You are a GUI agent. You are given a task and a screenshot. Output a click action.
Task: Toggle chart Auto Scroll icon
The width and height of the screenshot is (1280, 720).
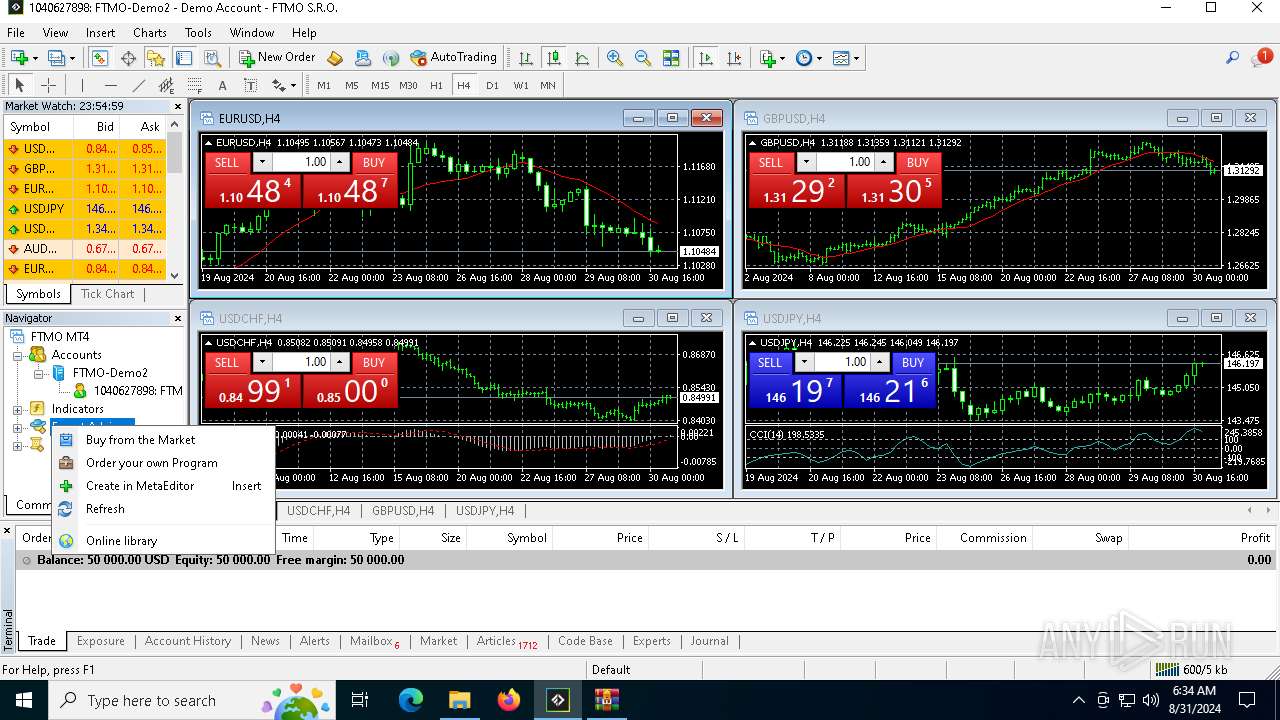tap(706, 58)
